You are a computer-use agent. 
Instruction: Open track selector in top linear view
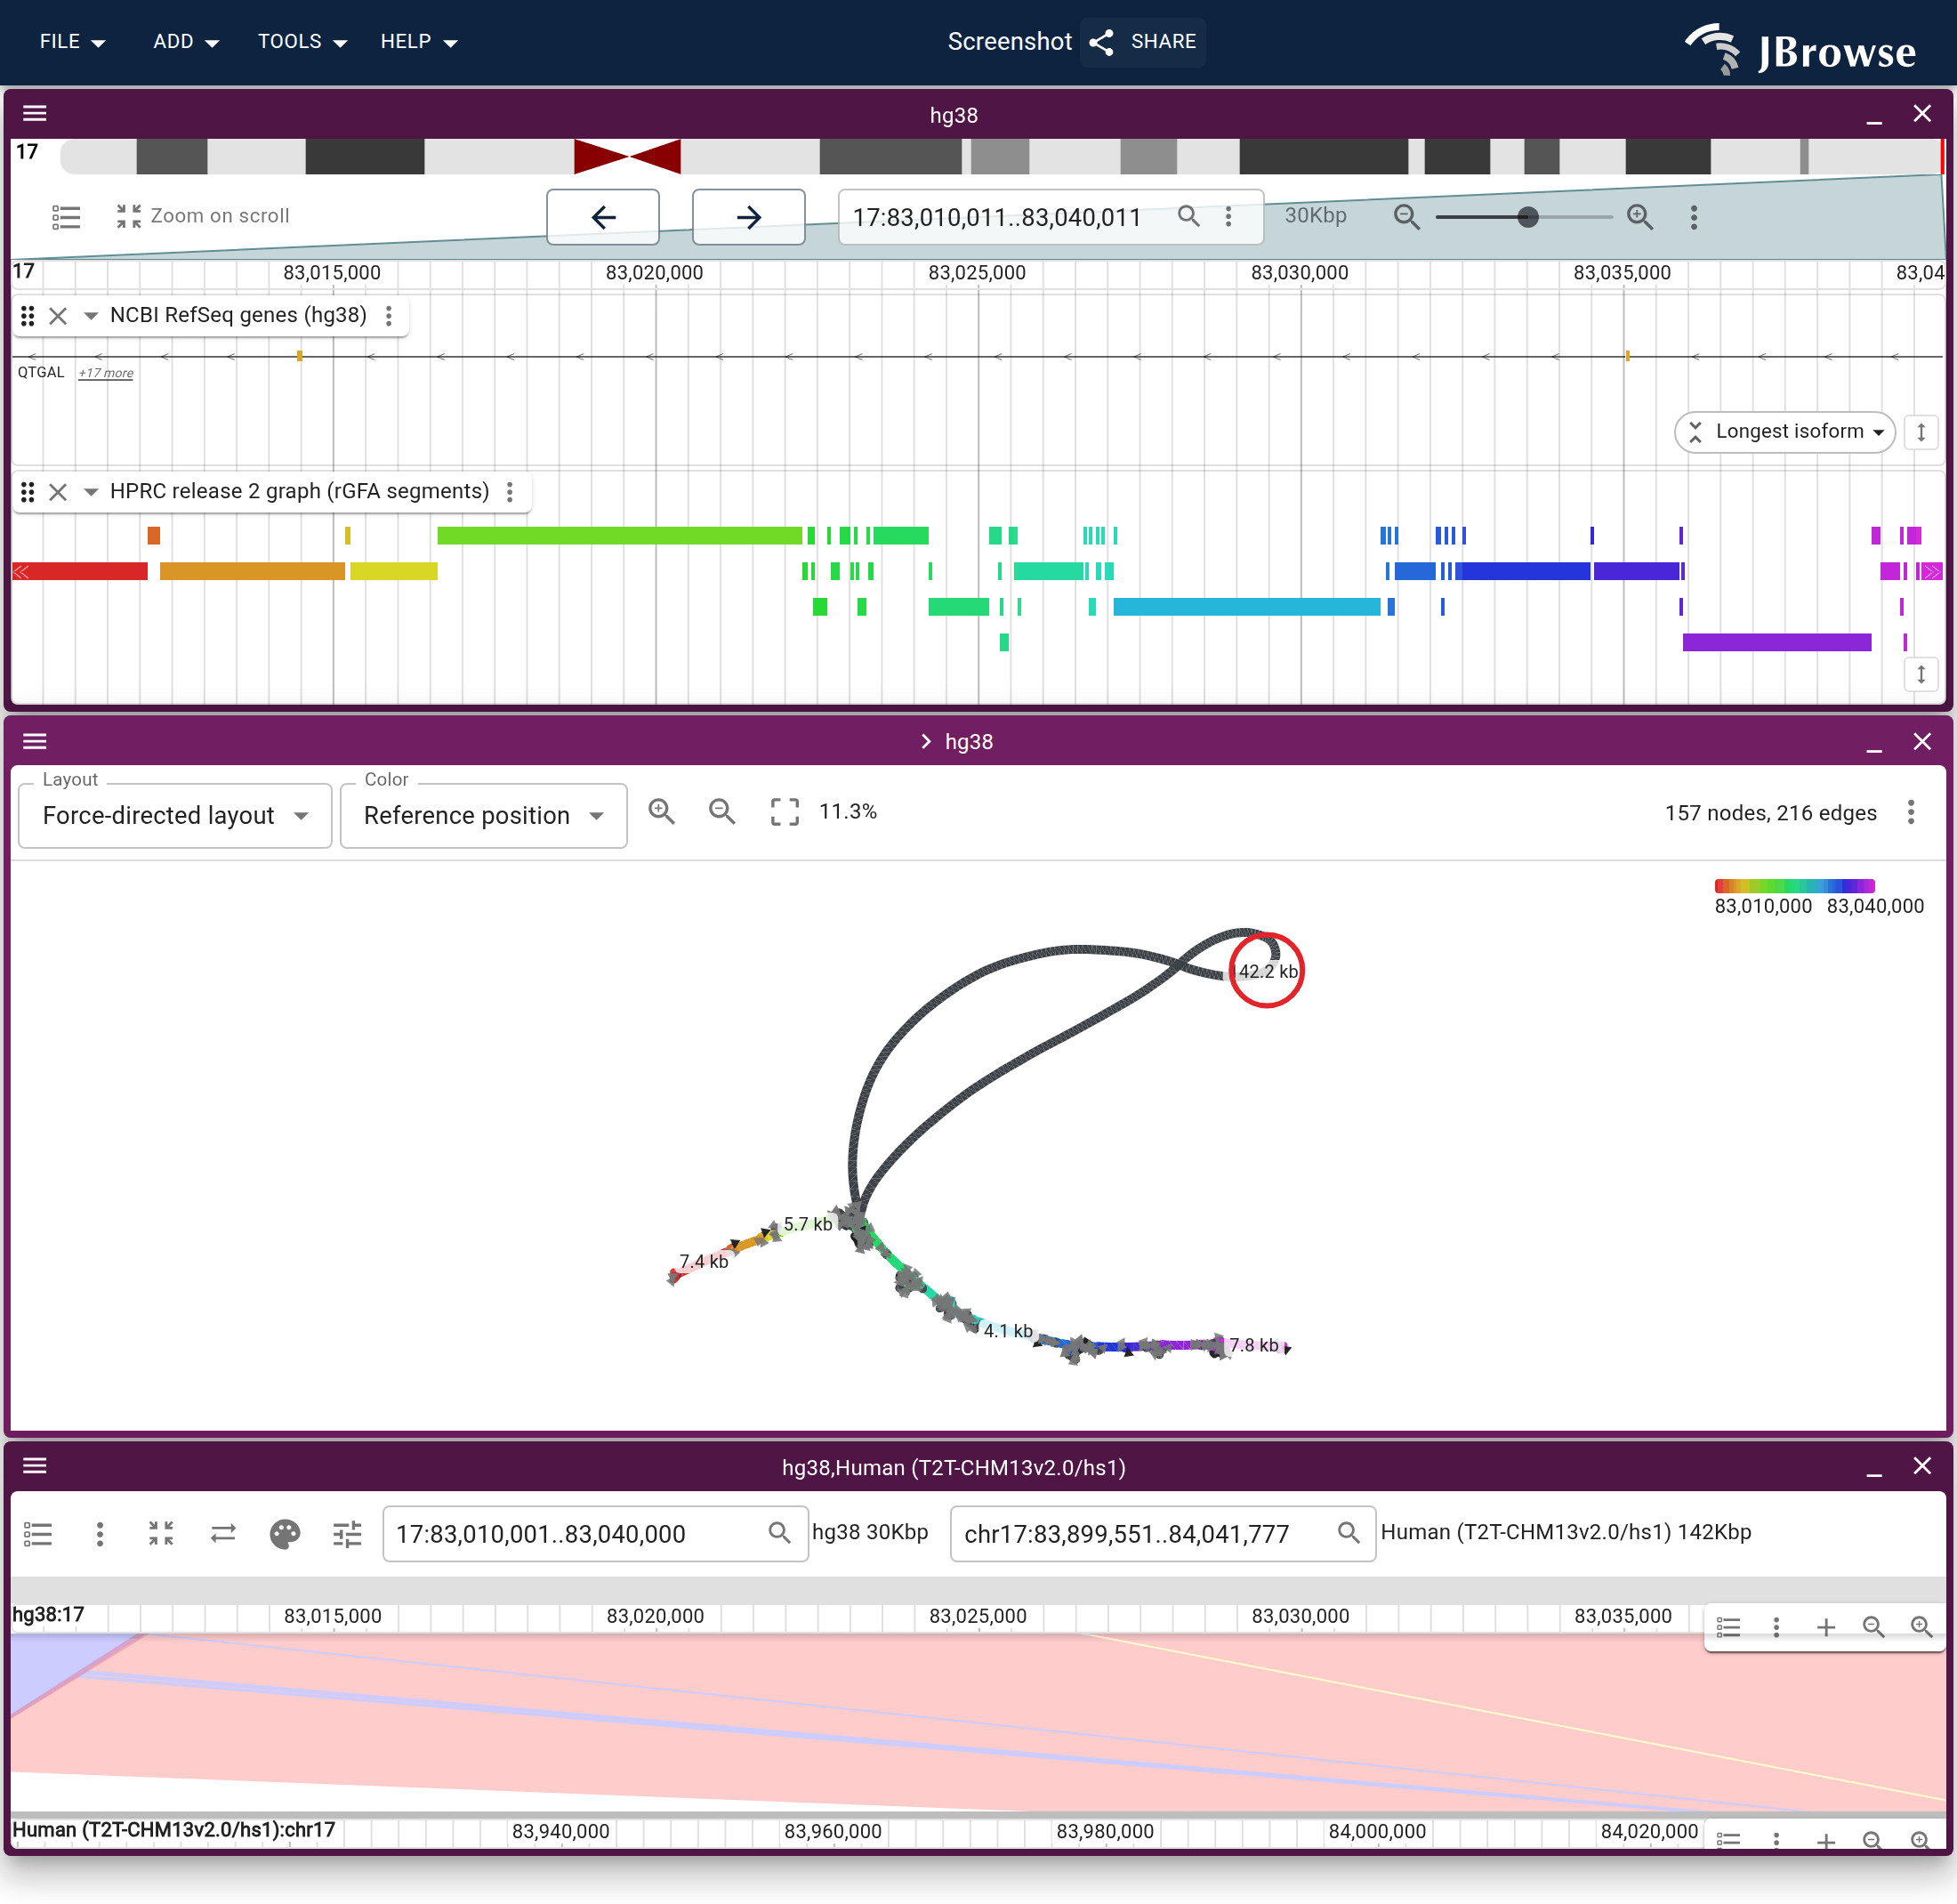point(66,217)
